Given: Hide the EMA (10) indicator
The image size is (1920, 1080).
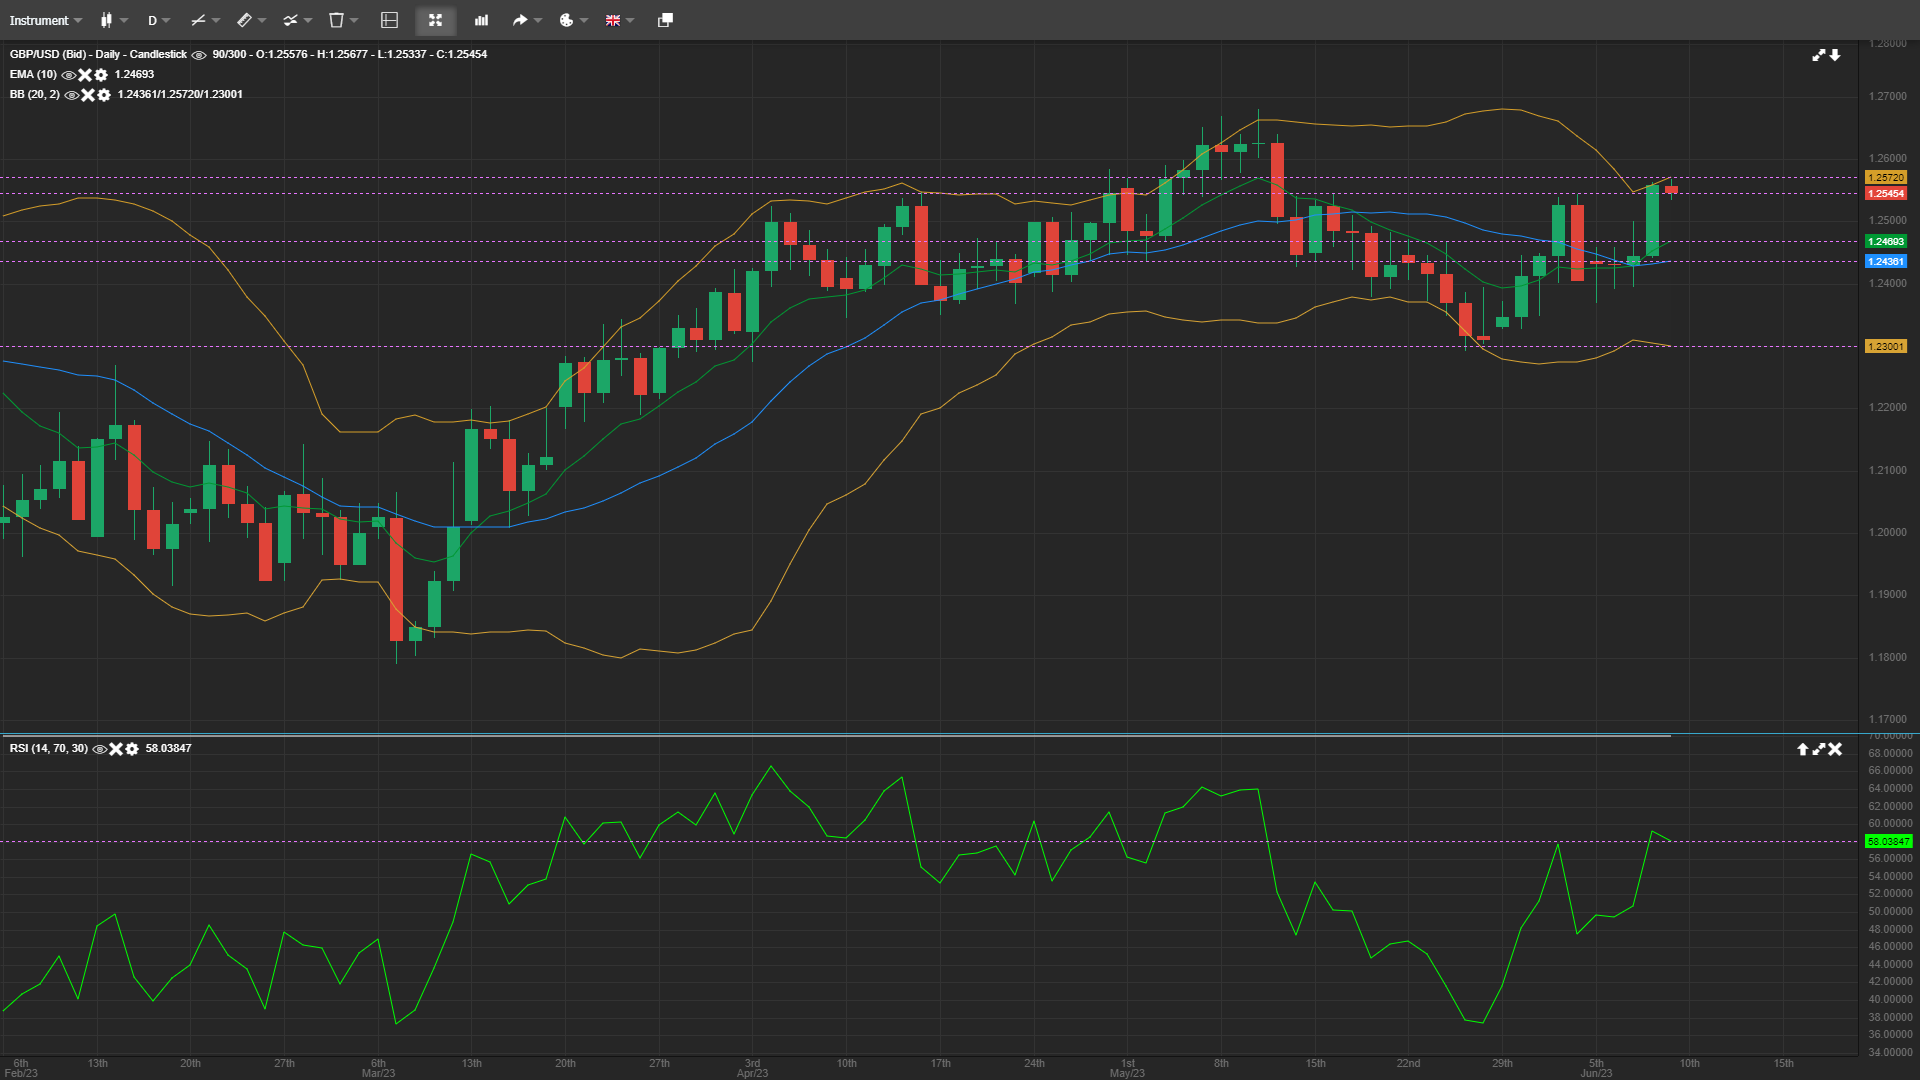Looking at the screenshot, I should [68, 75].
